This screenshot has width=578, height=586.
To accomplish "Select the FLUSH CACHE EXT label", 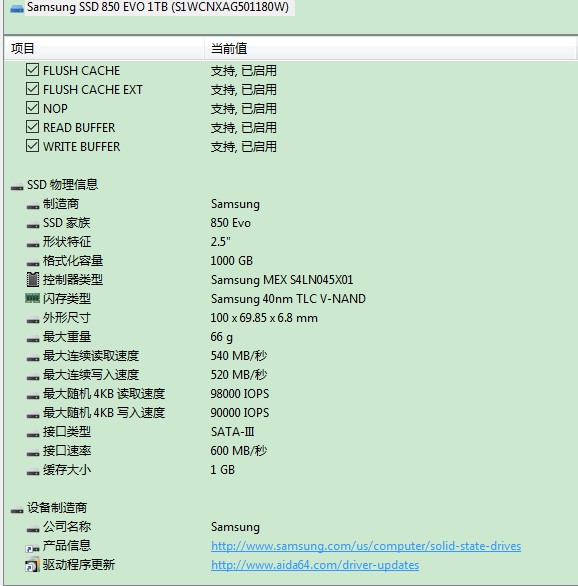I will 93,90.
